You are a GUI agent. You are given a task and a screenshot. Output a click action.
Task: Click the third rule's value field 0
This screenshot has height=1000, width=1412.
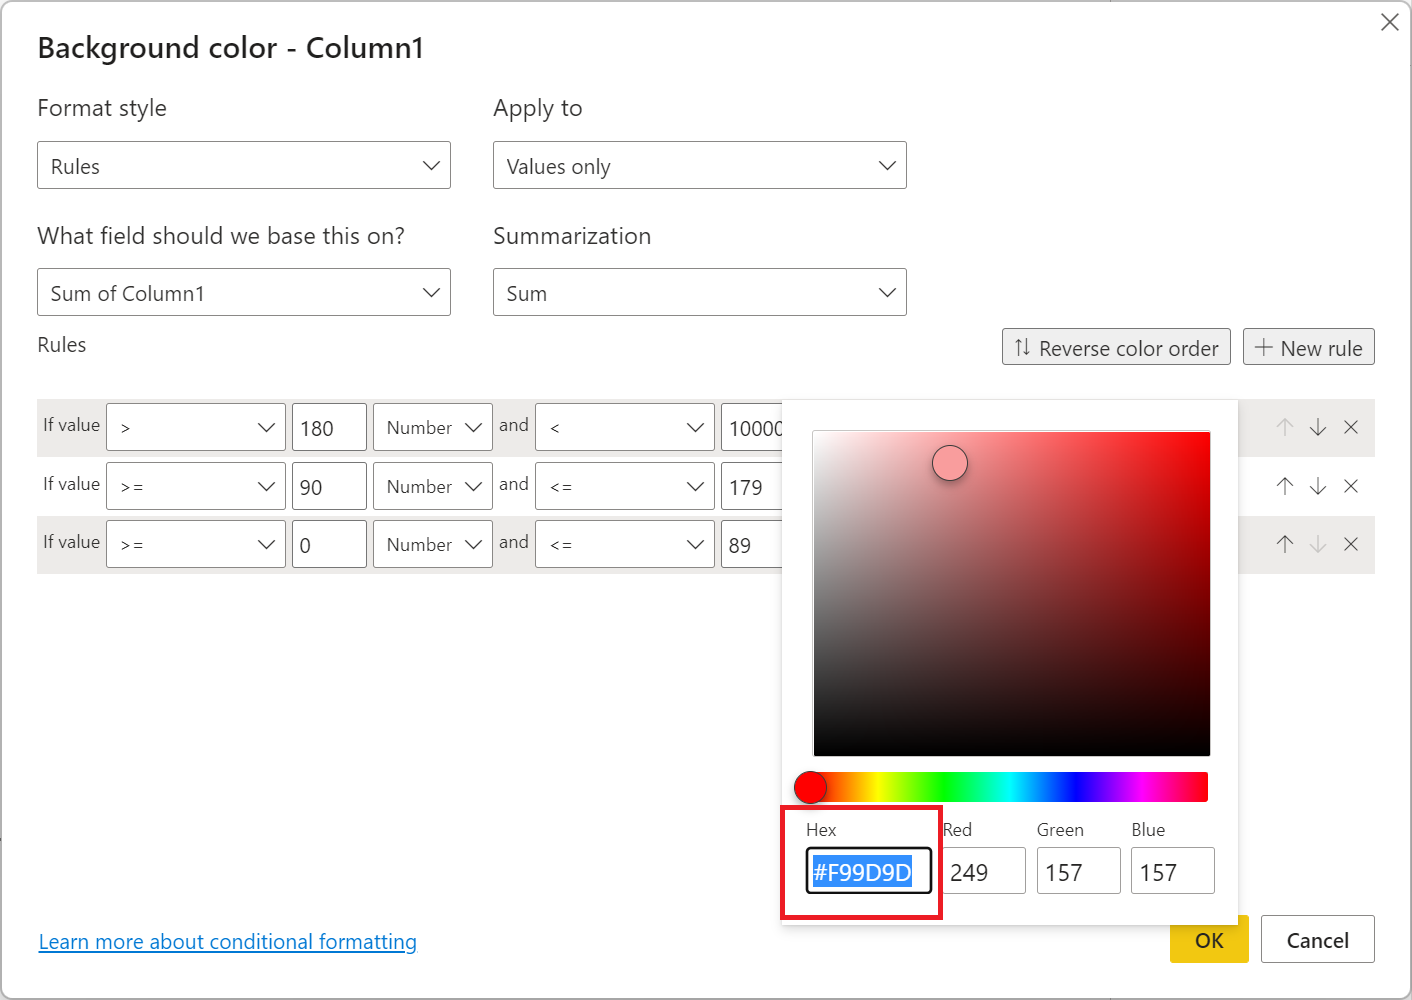point(329,544)
